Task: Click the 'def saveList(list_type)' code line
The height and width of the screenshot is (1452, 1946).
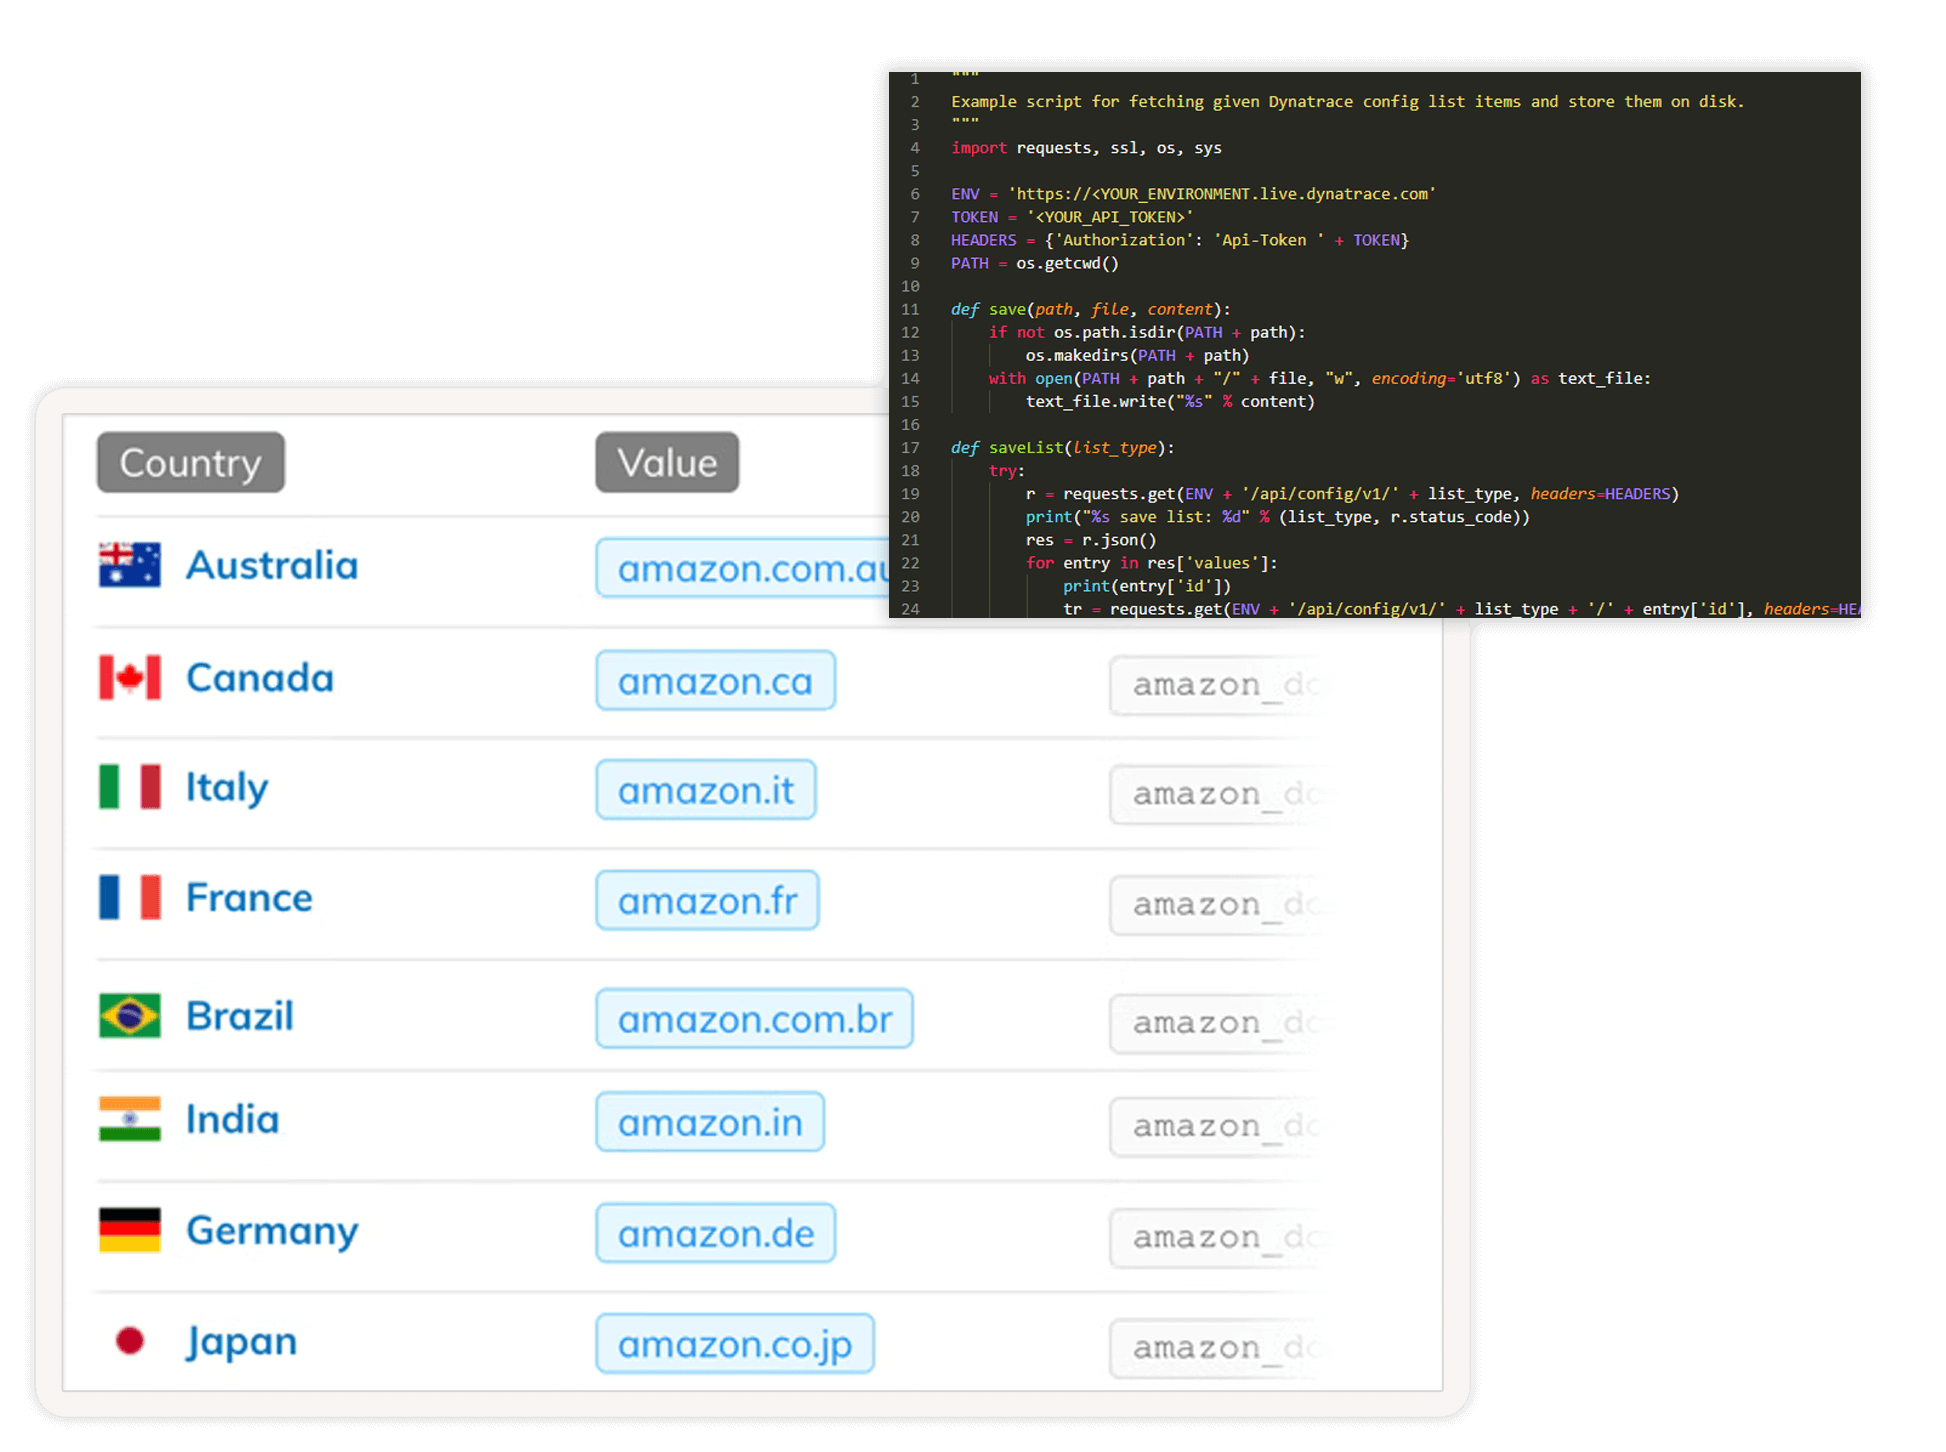Action: [x=1062, y=448]
